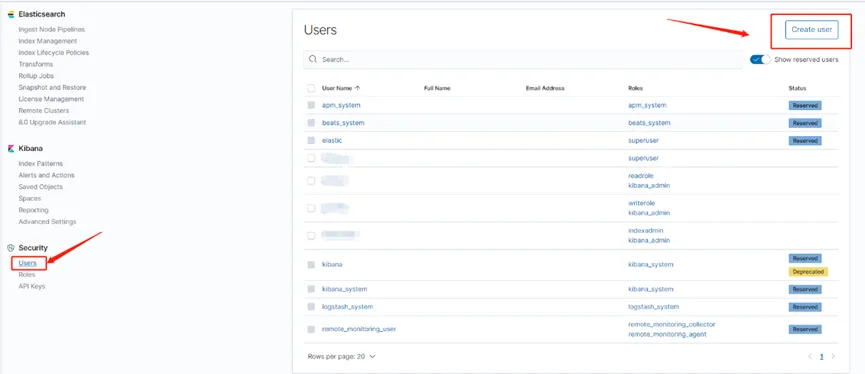Check the box for the indexadmin user row

(311, 236)
